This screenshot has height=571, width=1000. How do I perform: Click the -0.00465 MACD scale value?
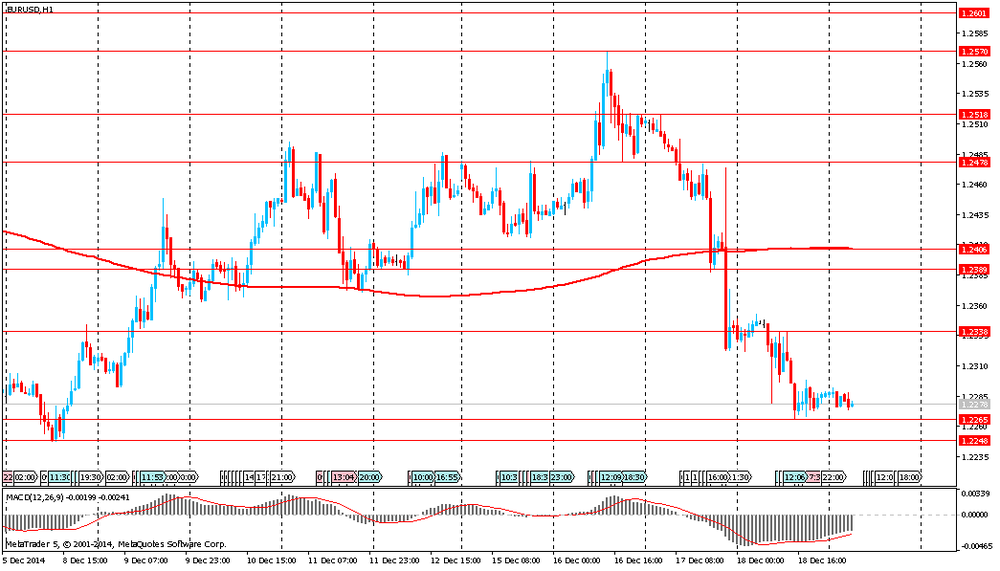[x=975, y=547]
